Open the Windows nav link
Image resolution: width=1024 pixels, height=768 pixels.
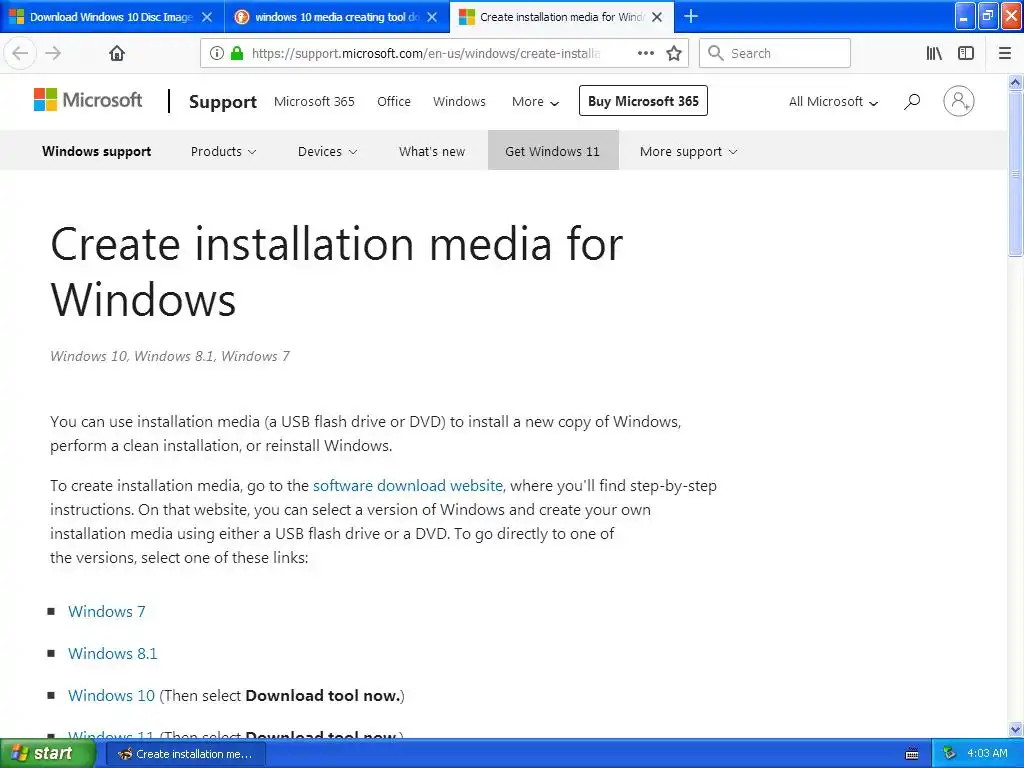click(459, 102)
